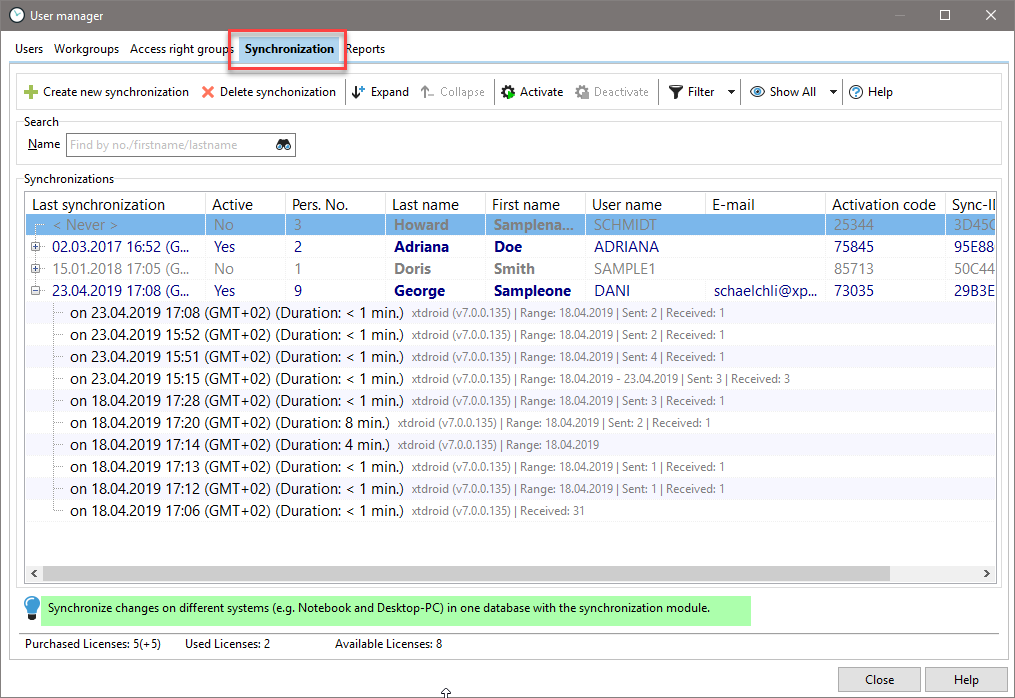Viewport: 1015px width, 698px height.
Task: Collapse the George Sampleone synchronization row
Action: point(37,291)
